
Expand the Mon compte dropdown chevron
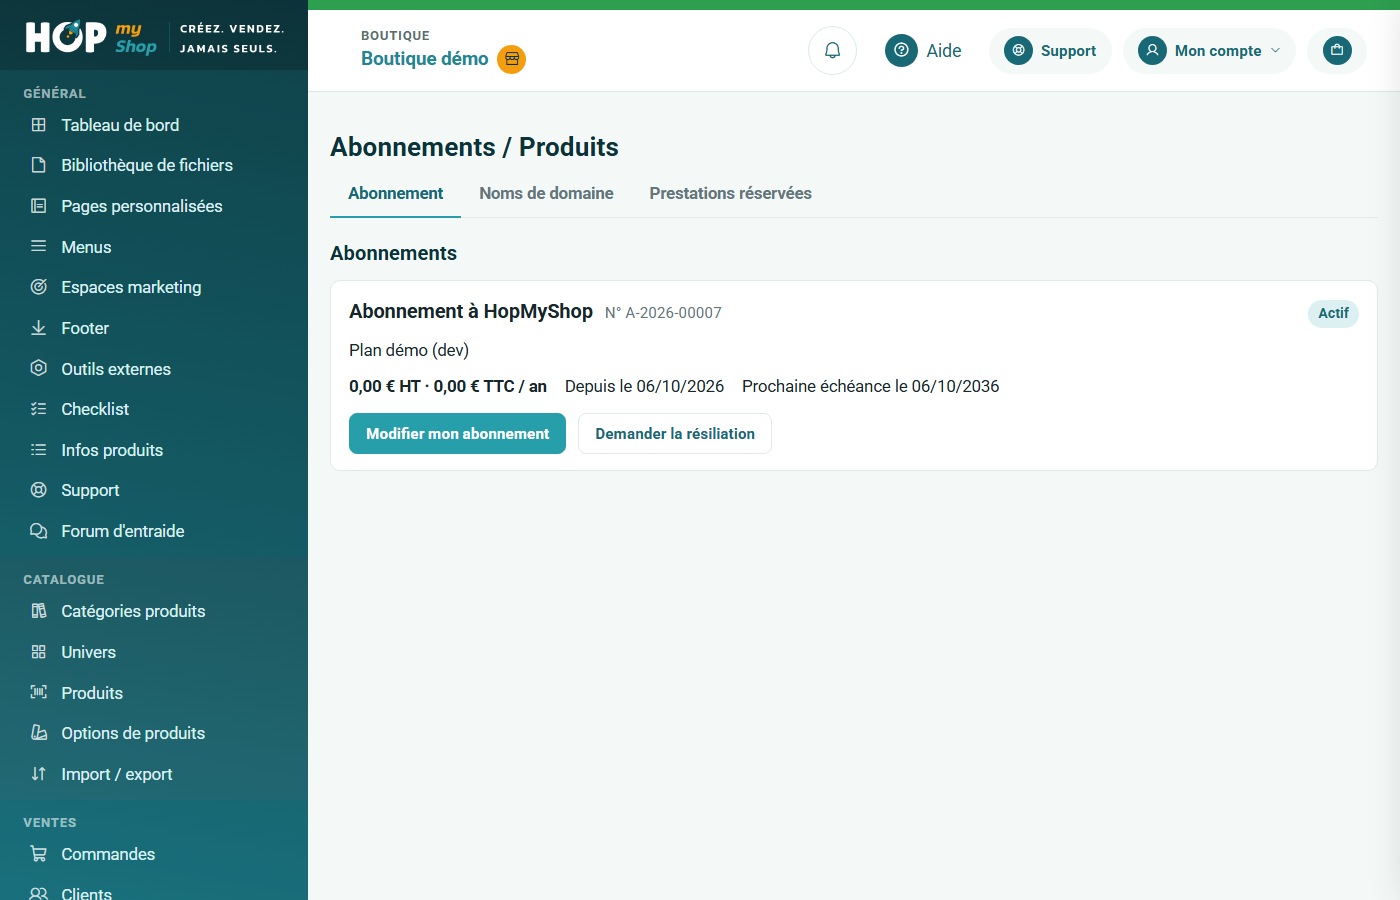pyautogui.click(x=1275, y=50)
